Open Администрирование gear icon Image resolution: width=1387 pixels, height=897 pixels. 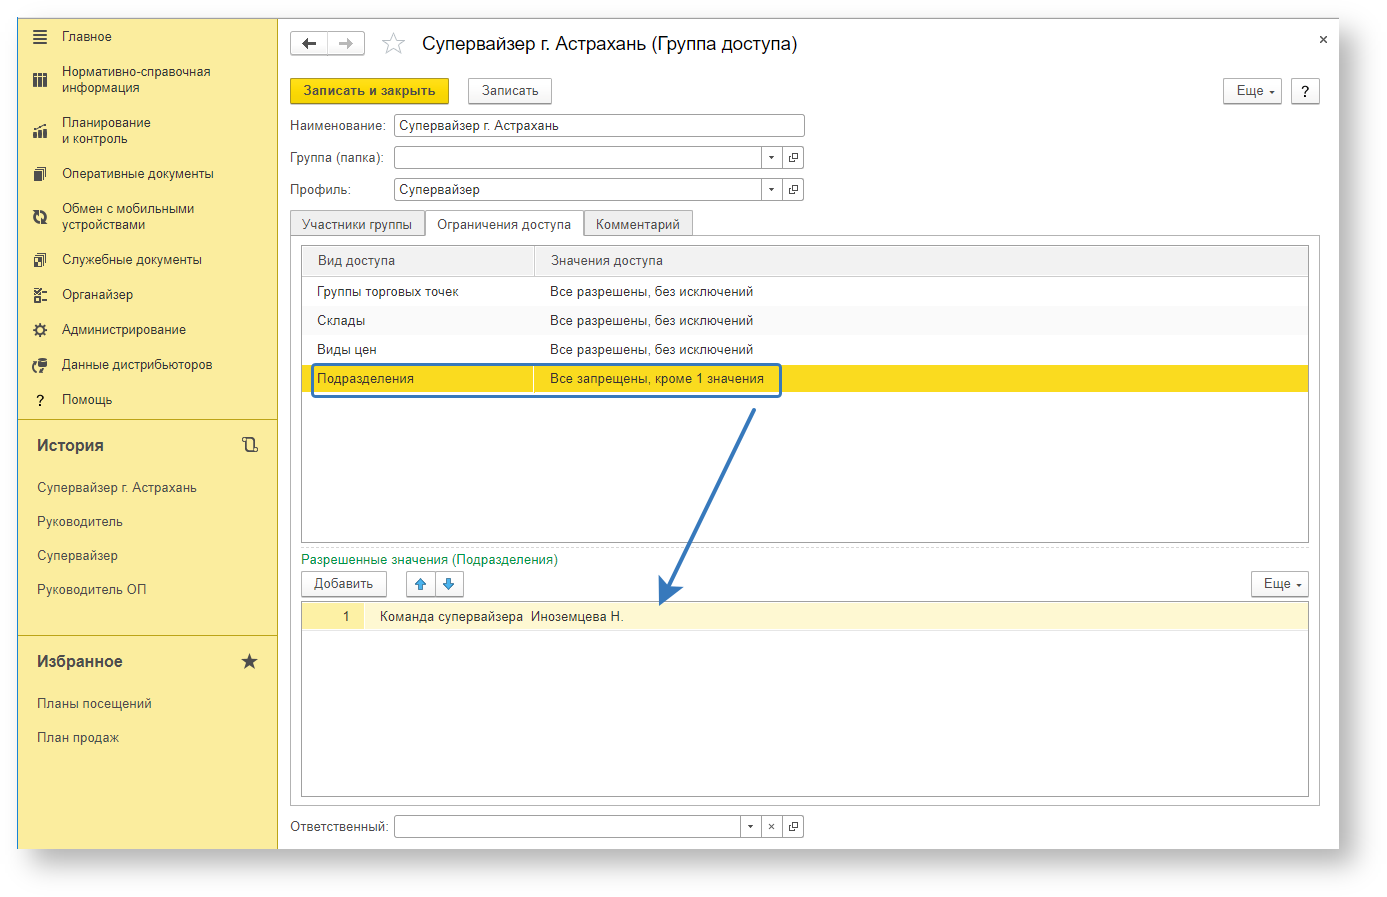[x=40, y=330]
